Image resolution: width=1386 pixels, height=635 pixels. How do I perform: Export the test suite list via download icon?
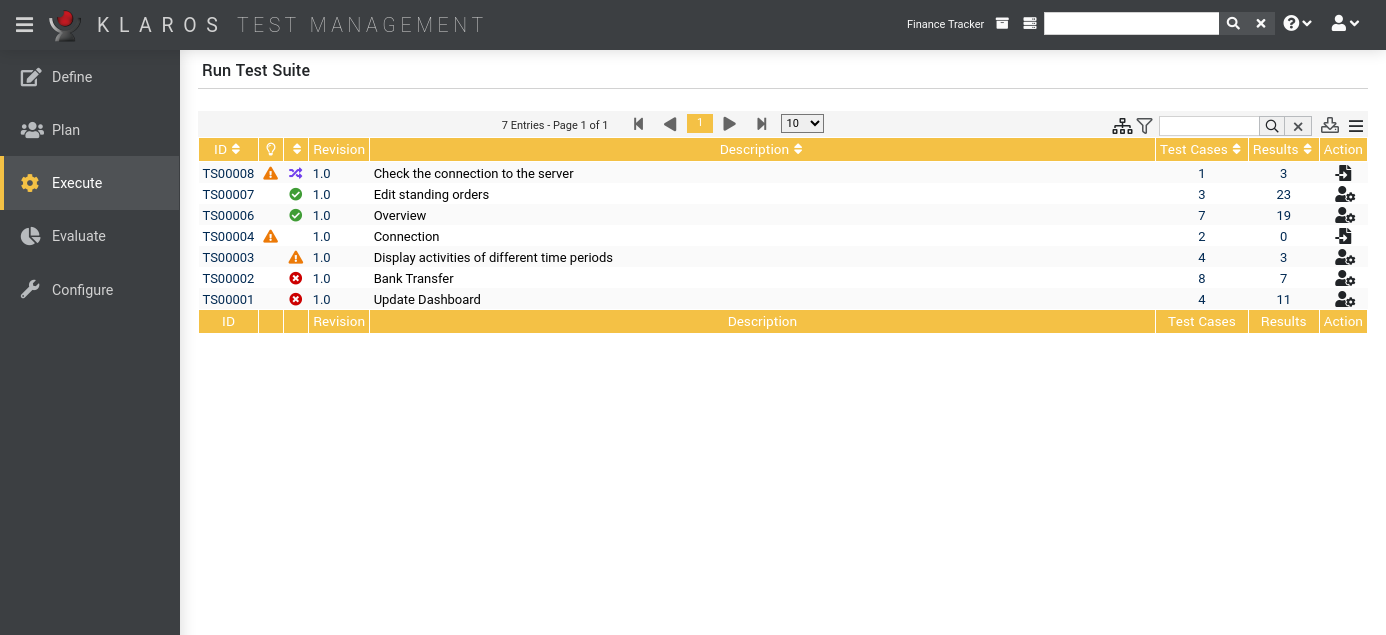click(x=1330, y=125)
